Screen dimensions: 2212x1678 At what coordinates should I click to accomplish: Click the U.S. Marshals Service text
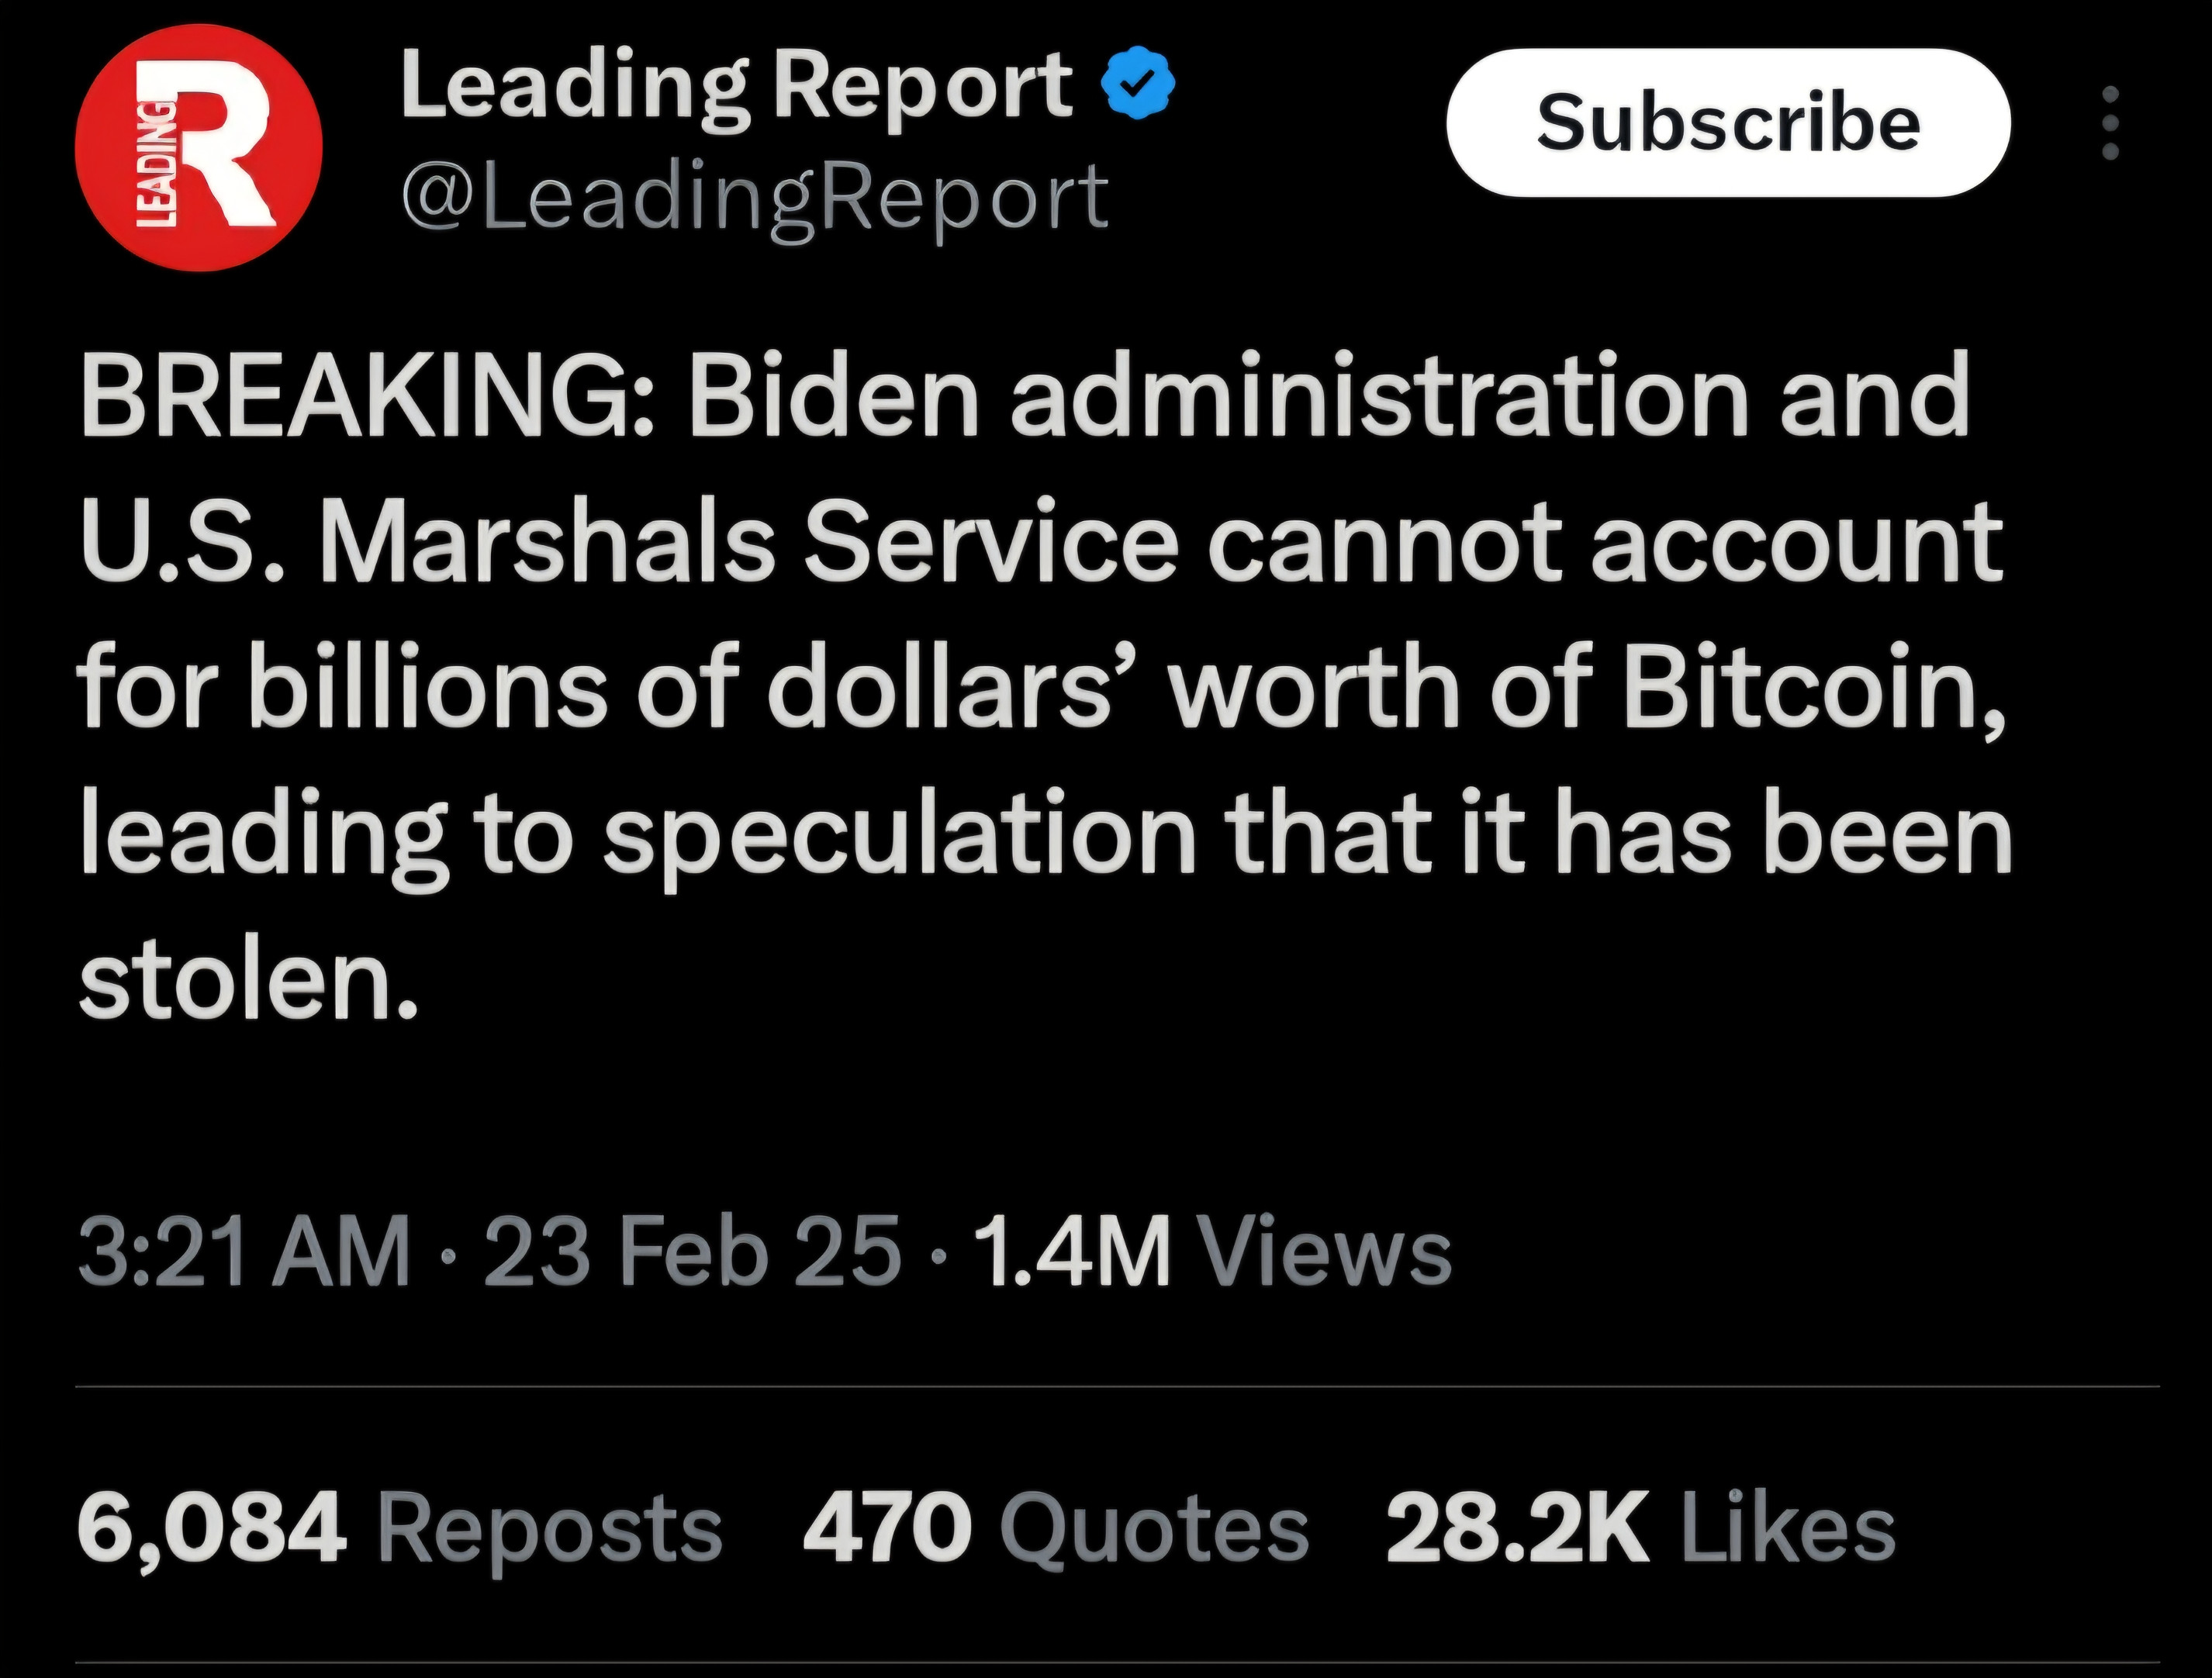(x=630, y=544)
